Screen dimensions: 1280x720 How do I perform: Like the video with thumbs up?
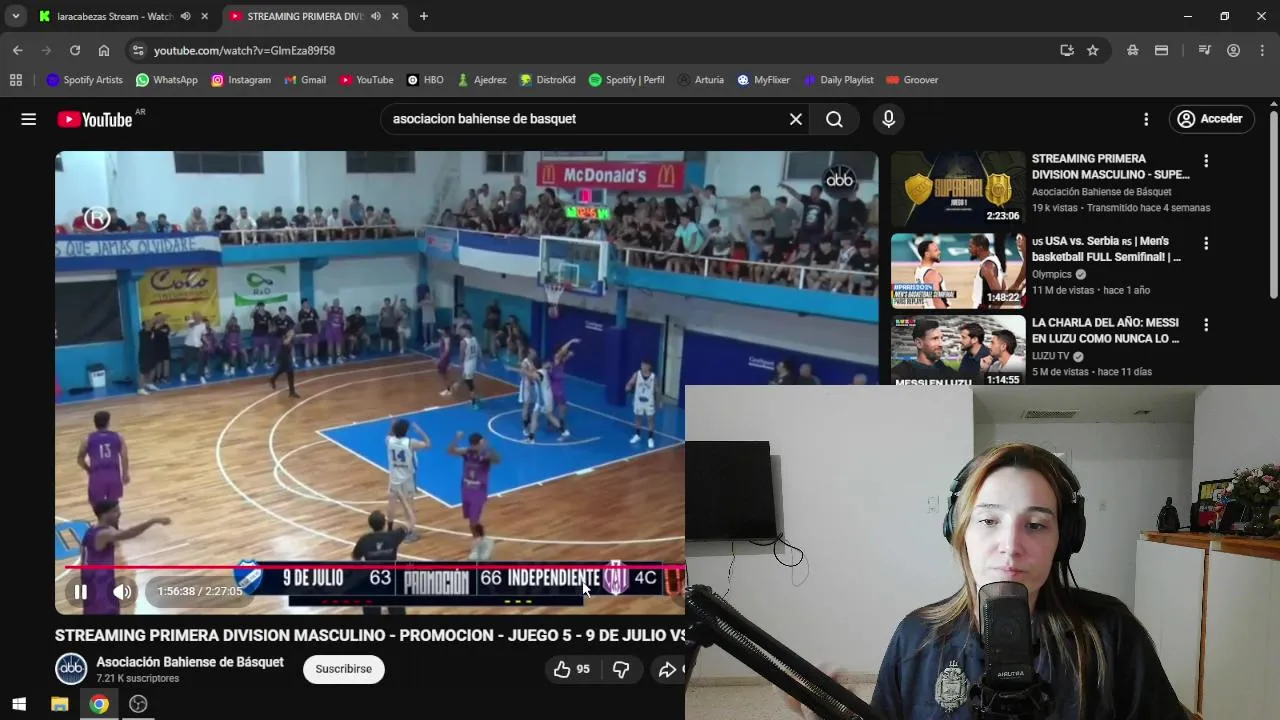(572, 669)
